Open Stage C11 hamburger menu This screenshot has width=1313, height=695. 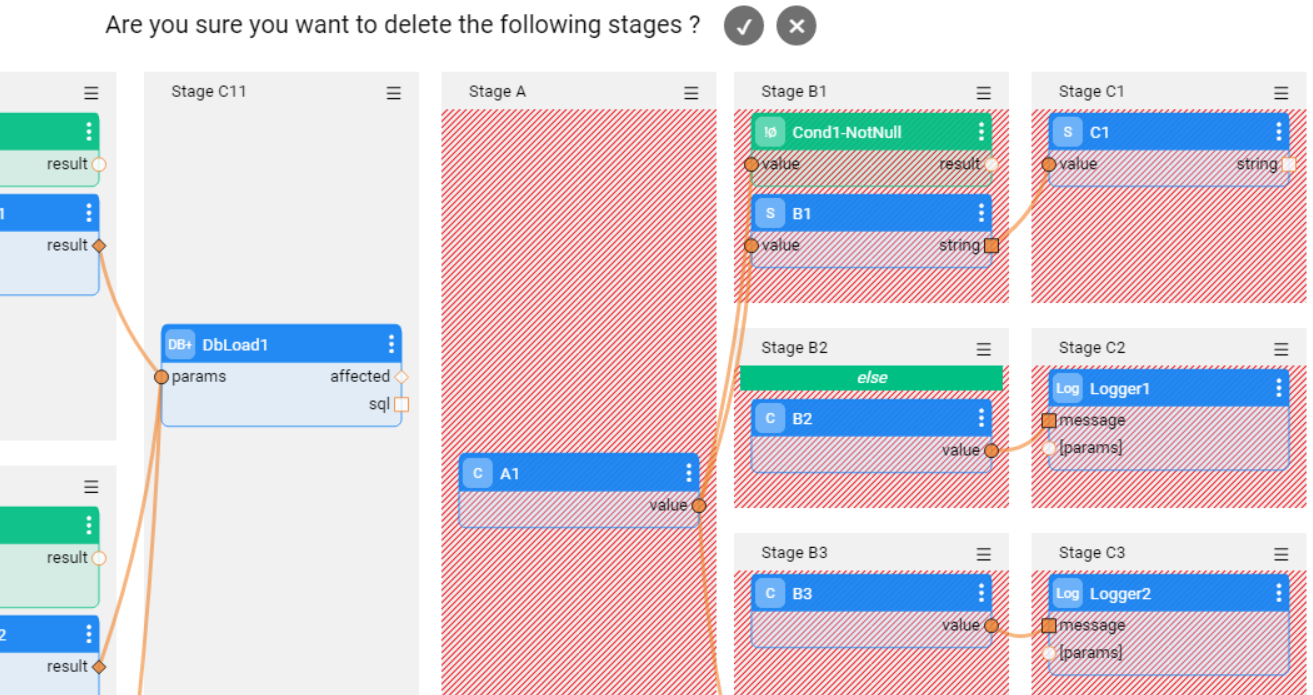pyautogui.click(x=394, y=93)
